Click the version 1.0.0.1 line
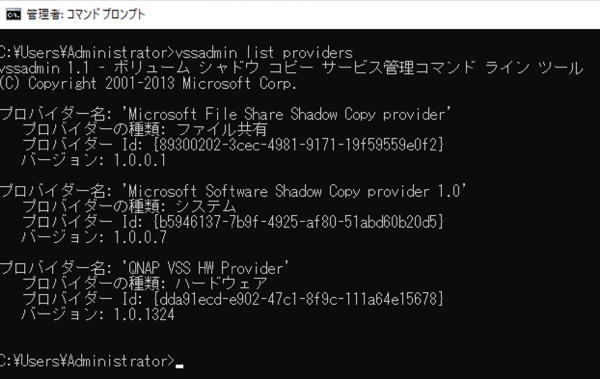The width and height of the screenshot is (600, 379). 93,160
